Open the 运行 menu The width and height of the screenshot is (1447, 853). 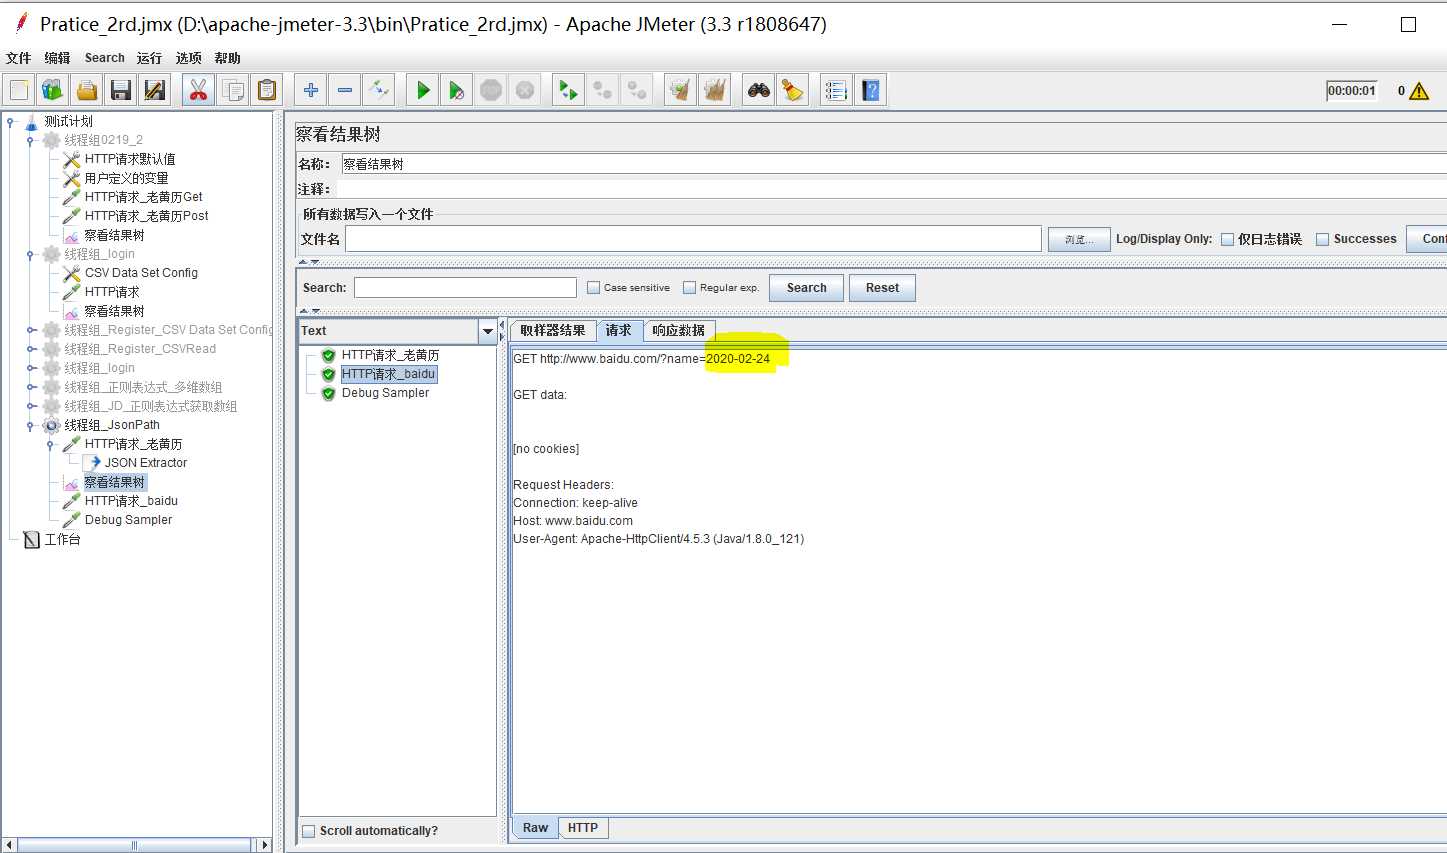[149, 58]
